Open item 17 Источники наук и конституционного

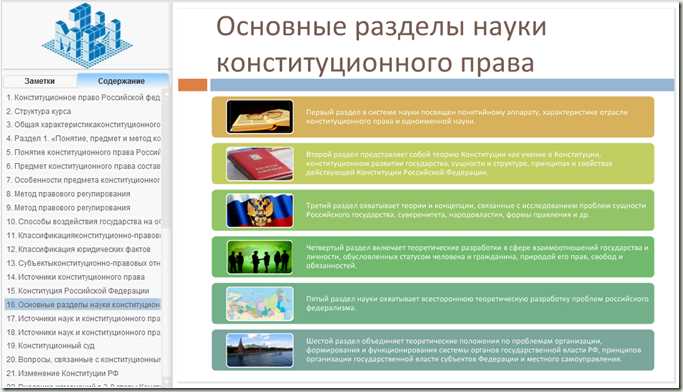83,318
